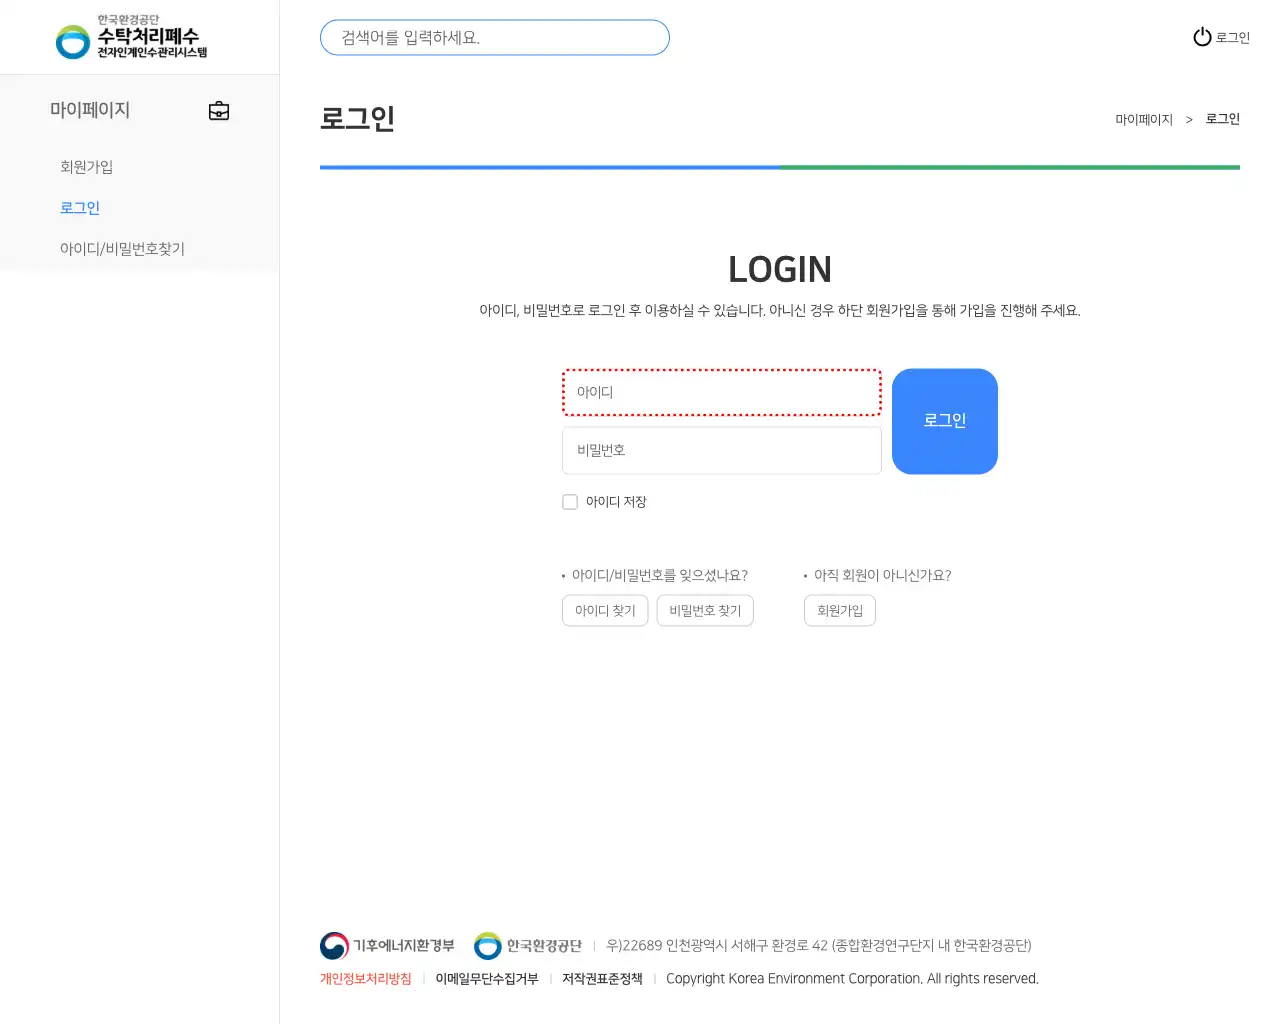
Task: Toggle the 아이디 저장 checkbox
Action: [x=570, y=502]
